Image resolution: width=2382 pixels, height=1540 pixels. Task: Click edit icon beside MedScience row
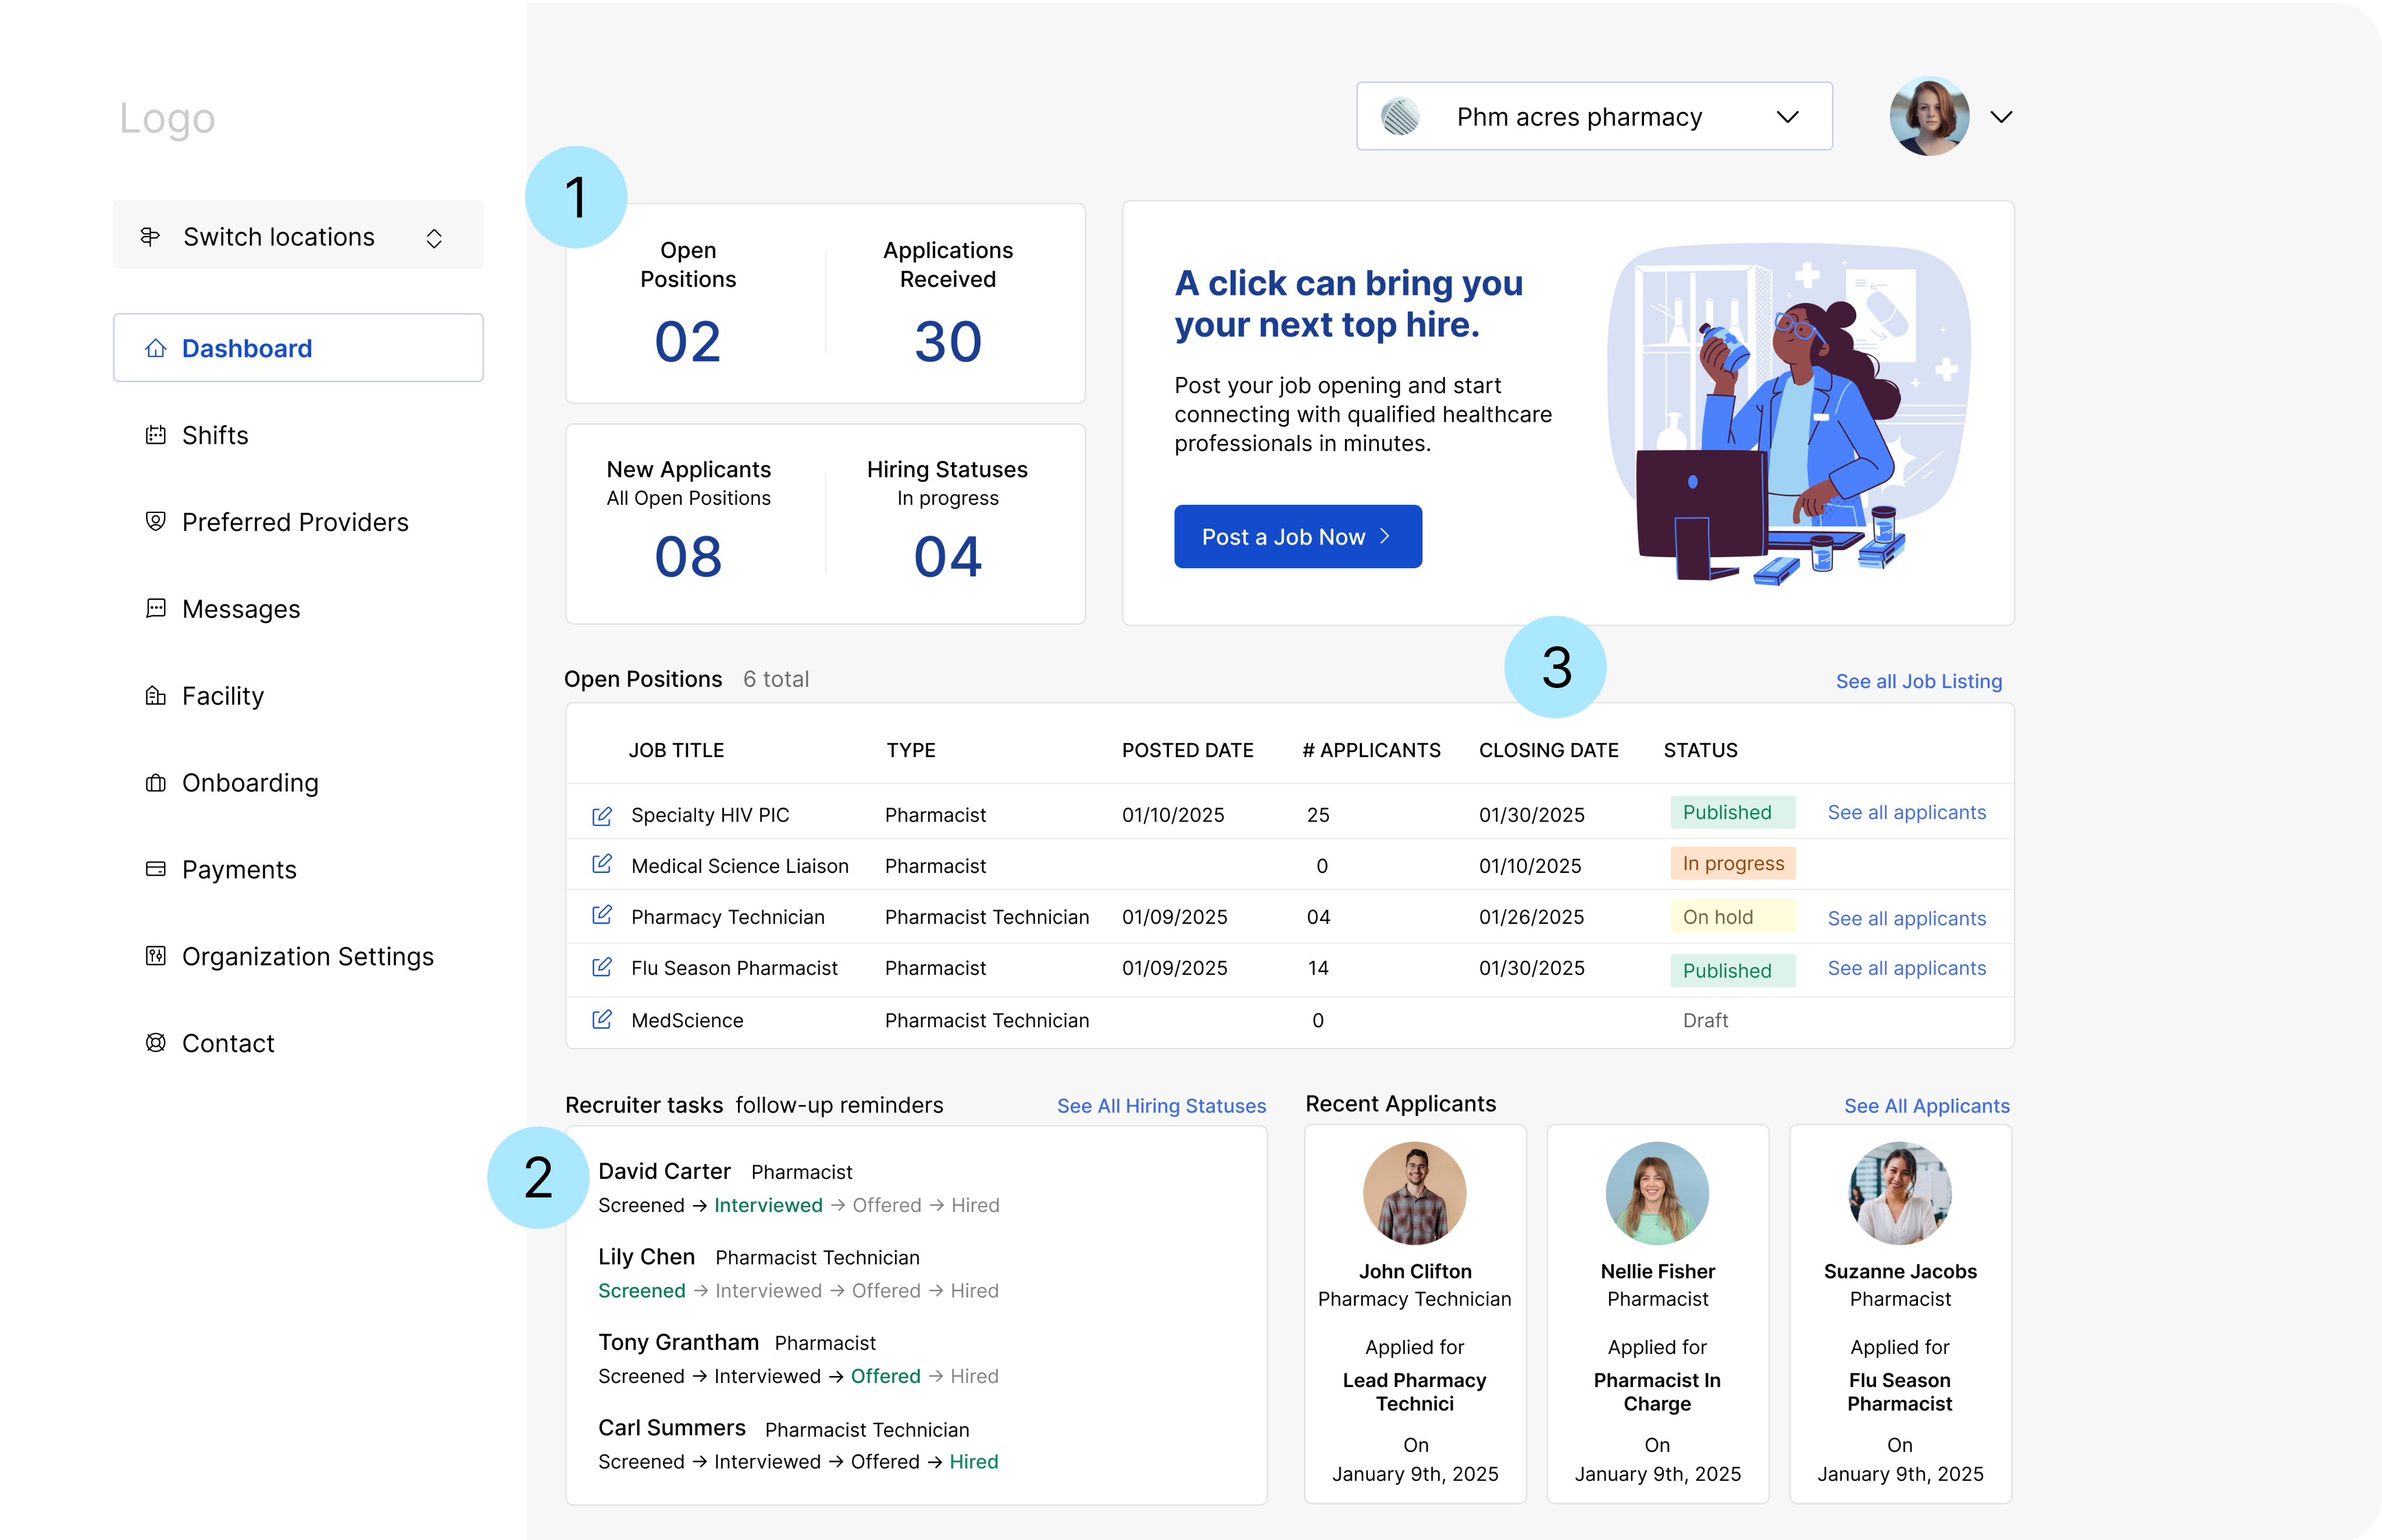[x=602, y=1019]
